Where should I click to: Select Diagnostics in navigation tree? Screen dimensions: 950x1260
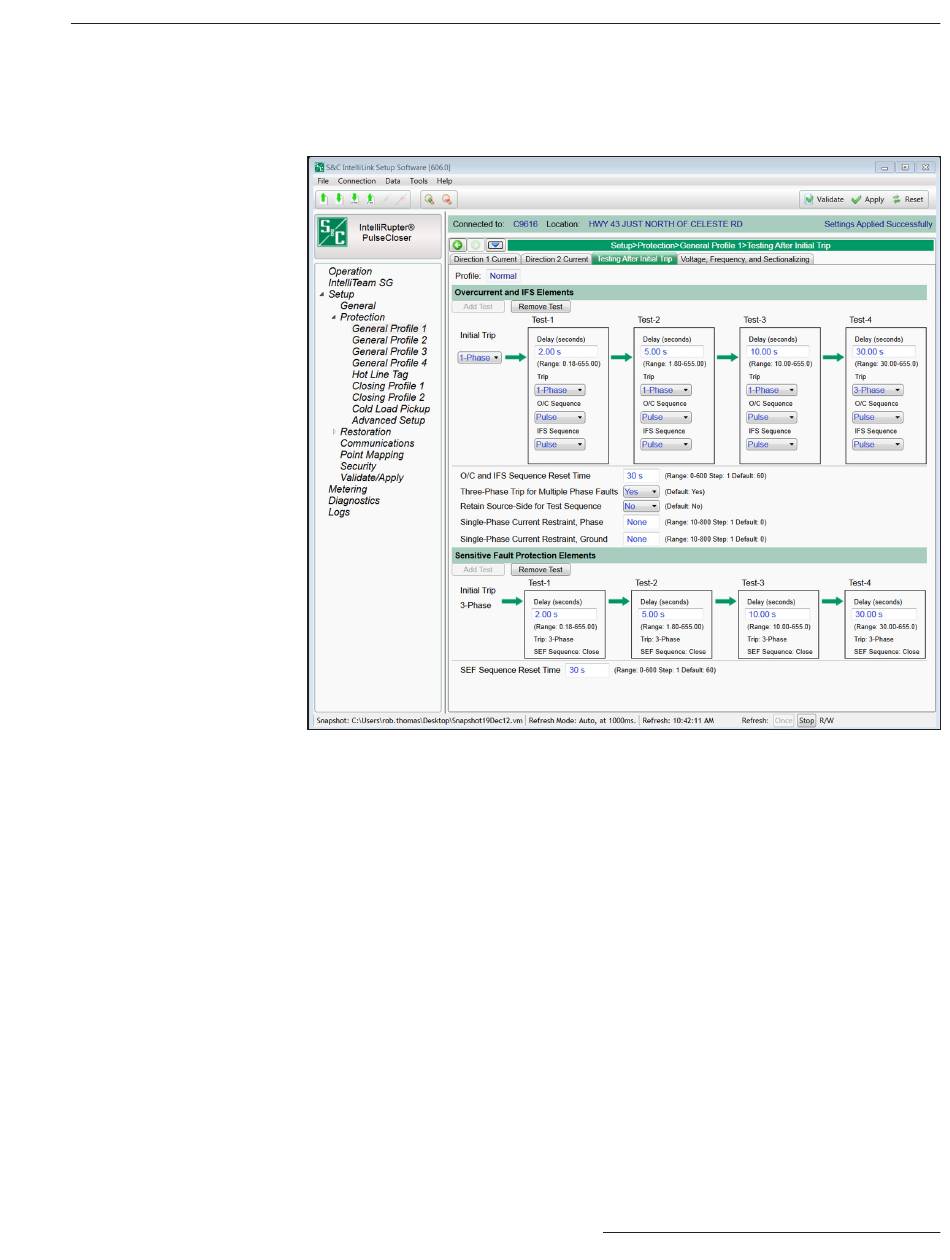coord(354,501)
